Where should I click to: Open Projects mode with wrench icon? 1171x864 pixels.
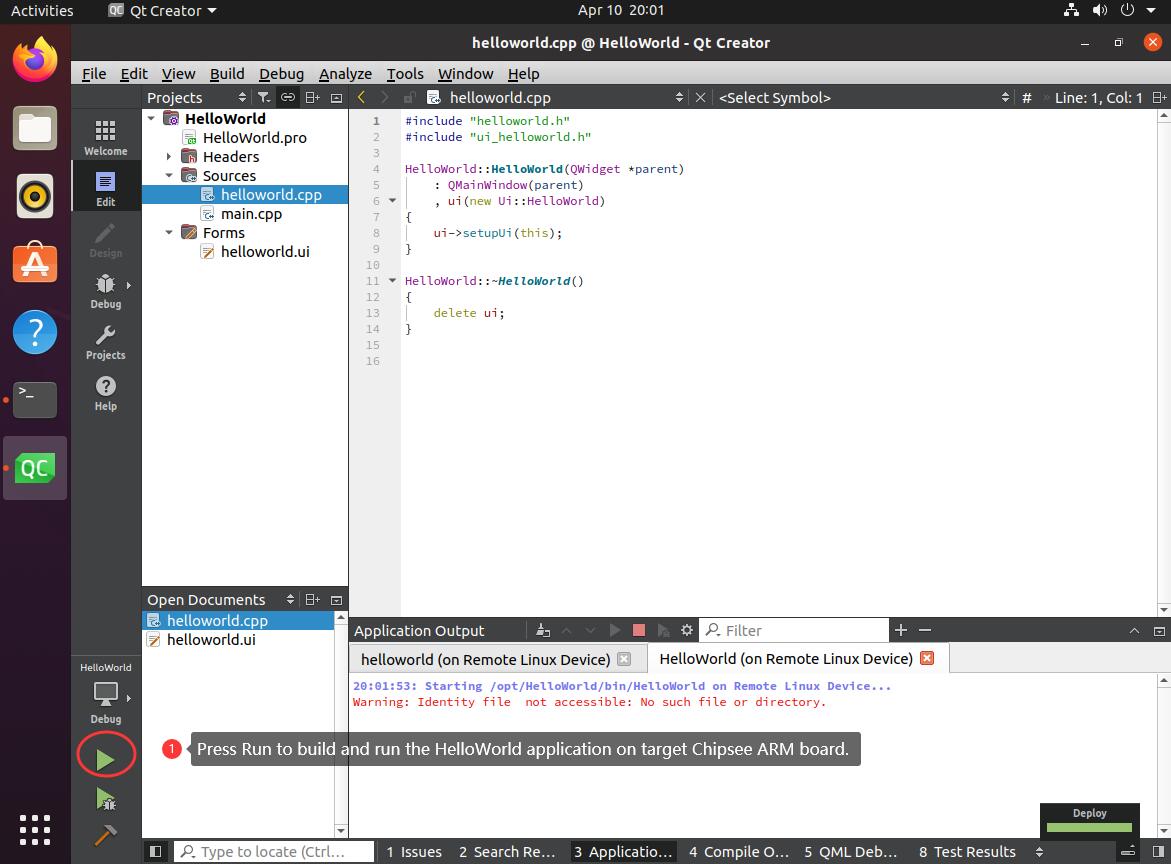pos(105,342)
